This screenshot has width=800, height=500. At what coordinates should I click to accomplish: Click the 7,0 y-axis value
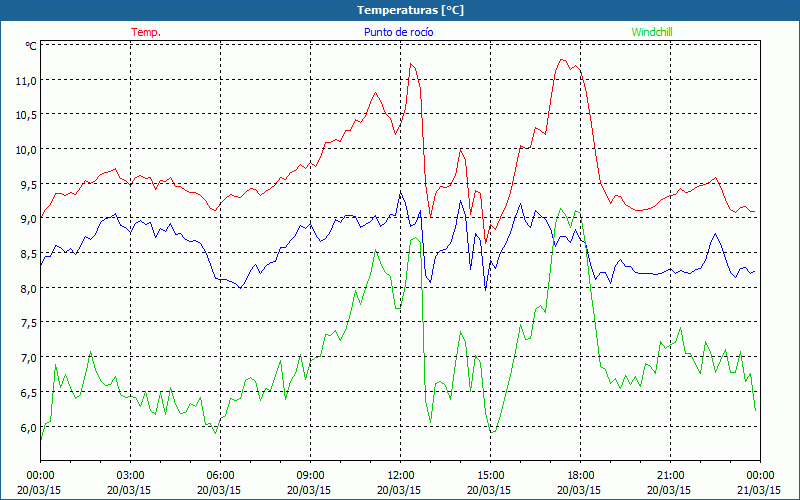tap(29, 358)
